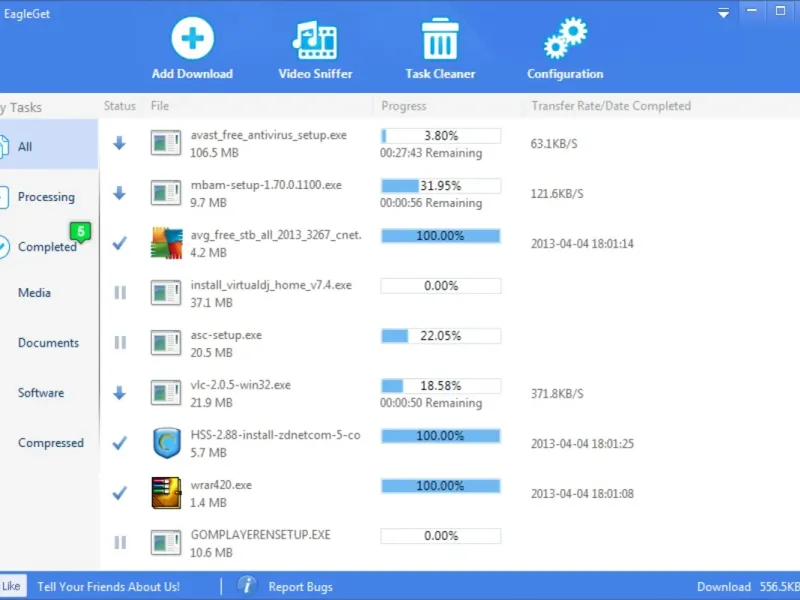Select the Compressed category
Image resolution: width=800 pixels, height=600 pixels.
(51, 442)
